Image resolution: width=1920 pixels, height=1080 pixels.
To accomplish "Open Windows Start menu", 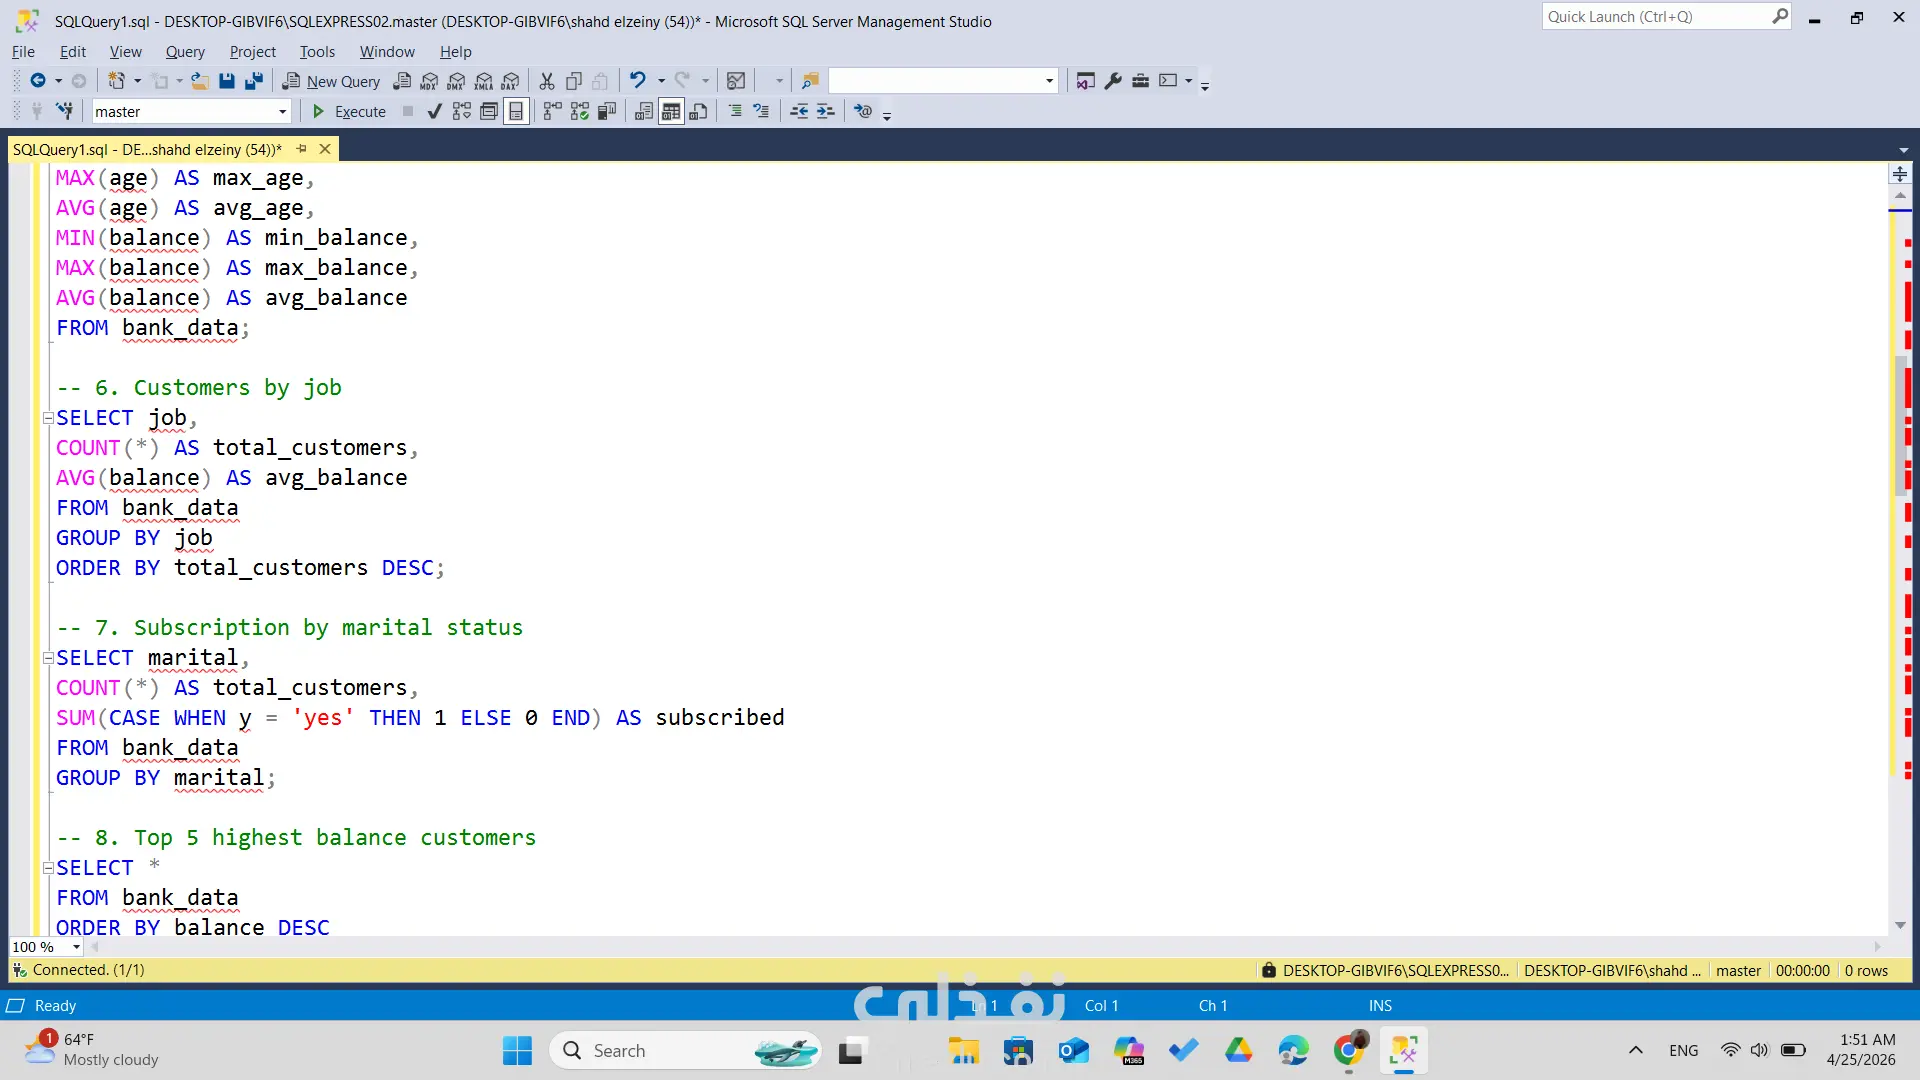I will point(517,1051).
